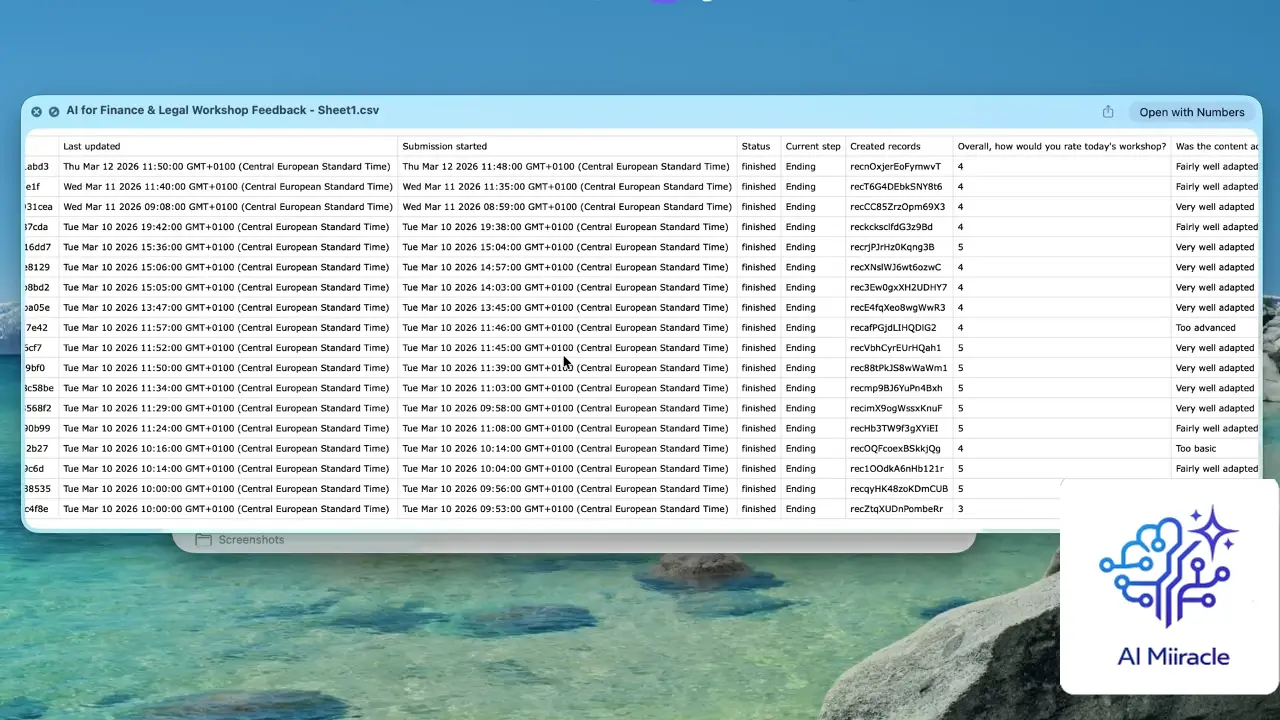
Task: Select cell 'rec3Ew0gxXH2UDHY7'
Action: pyautogui.click(x=898, y=287)
